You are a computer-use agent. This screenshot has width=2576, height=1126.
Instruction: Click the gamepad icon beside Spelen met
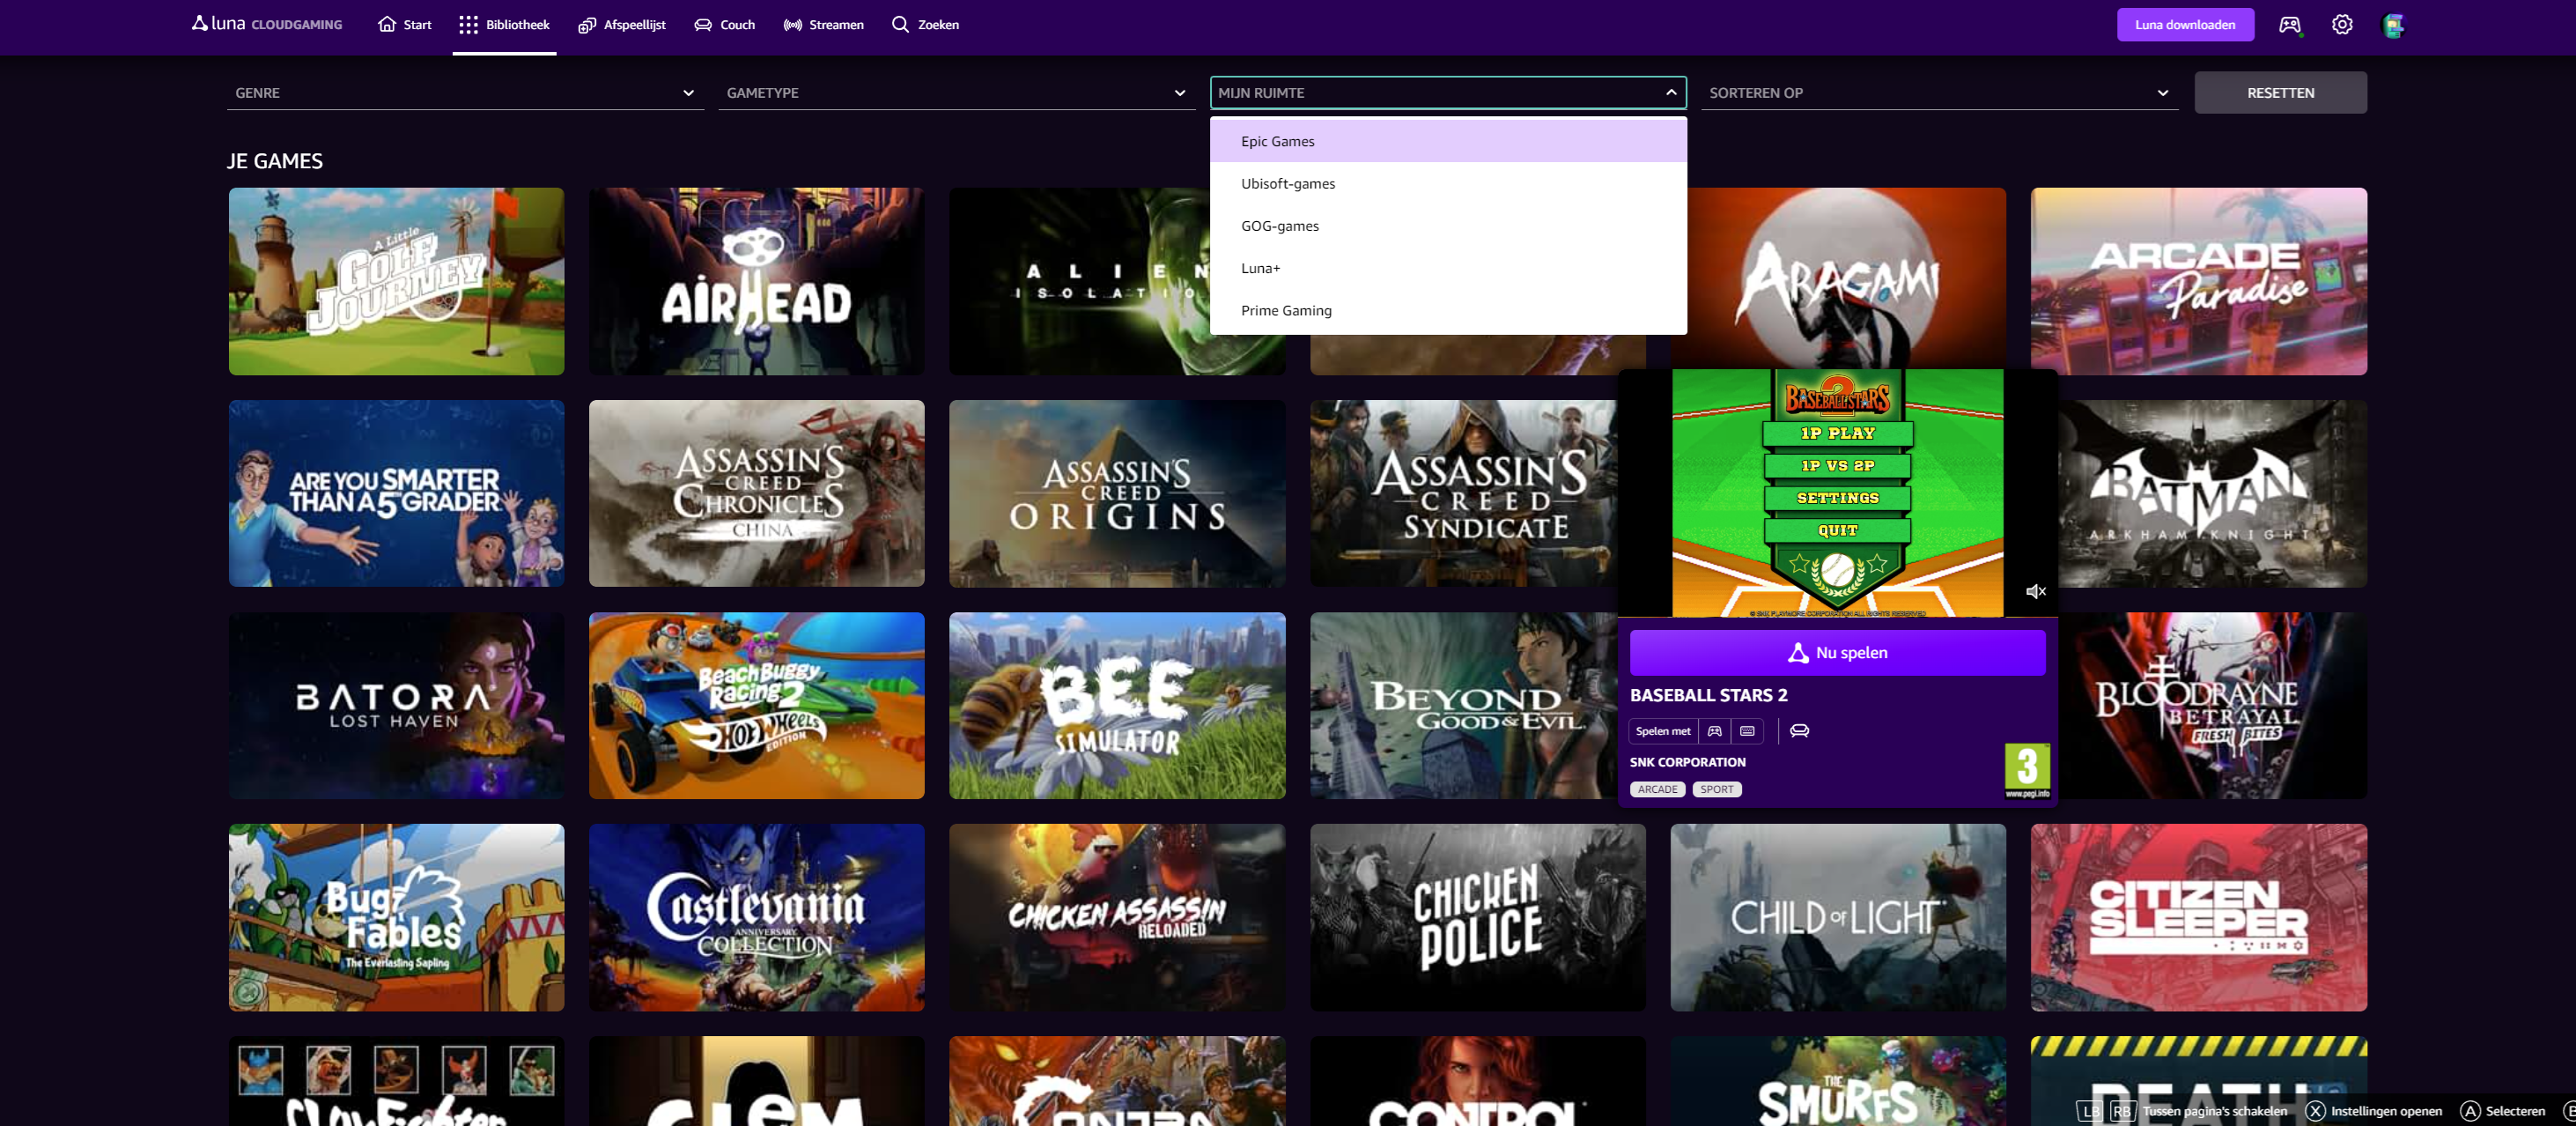[1714, 731]
